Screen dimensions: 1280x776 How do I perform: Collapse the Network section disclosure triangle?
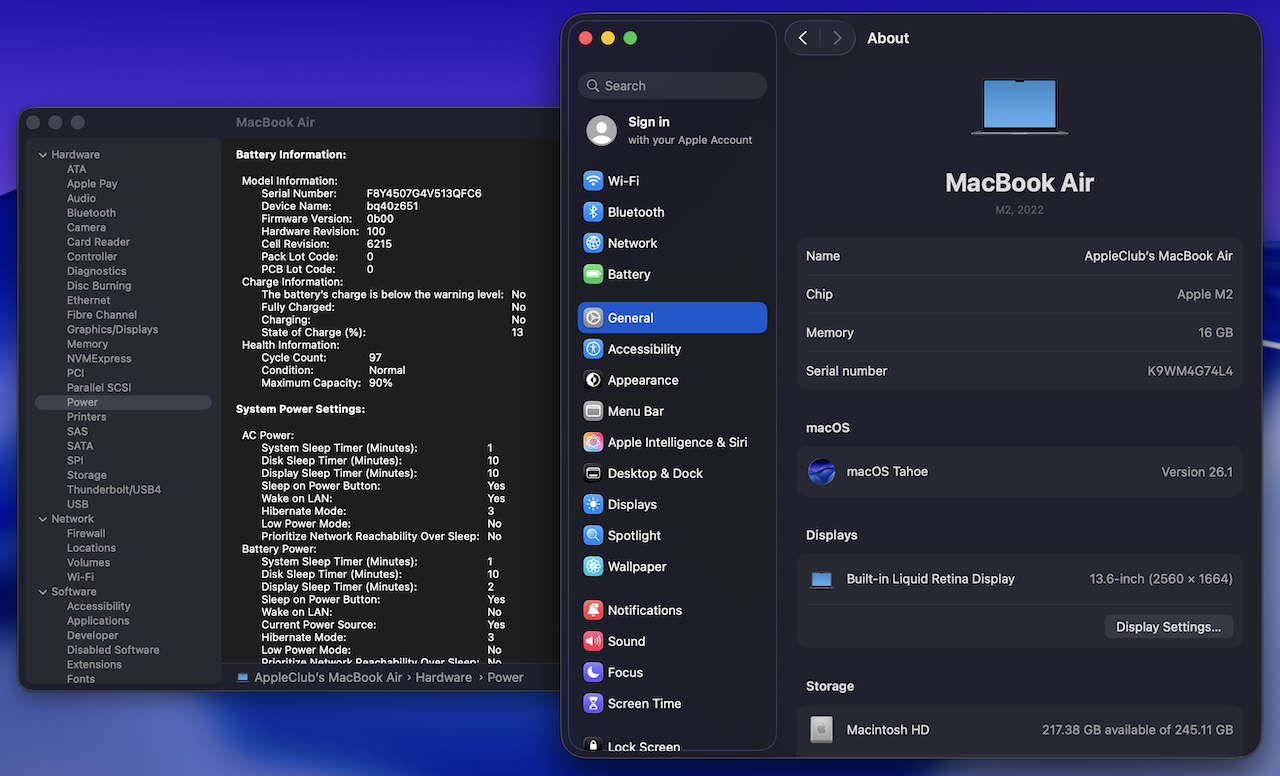coord(43,519)
